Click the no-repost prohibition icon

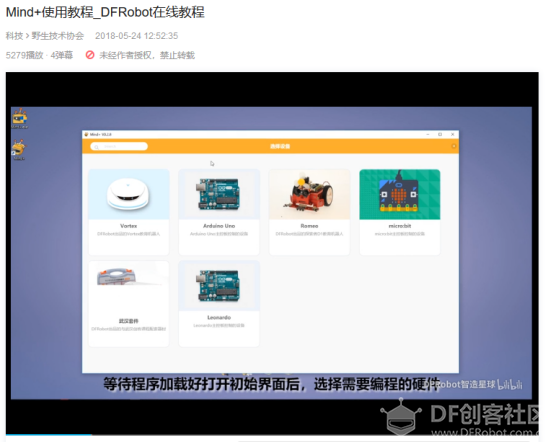90,55
